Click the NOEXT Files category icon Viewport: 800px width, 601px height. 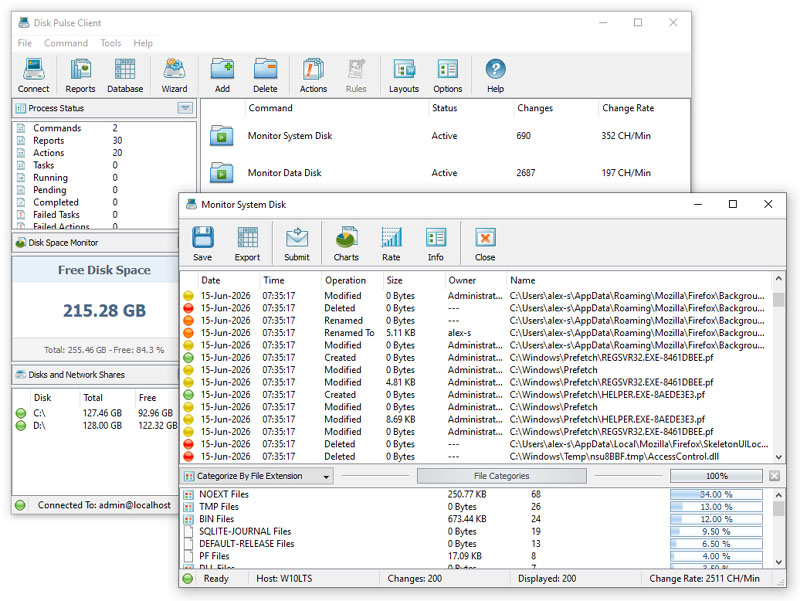[189, 494]
